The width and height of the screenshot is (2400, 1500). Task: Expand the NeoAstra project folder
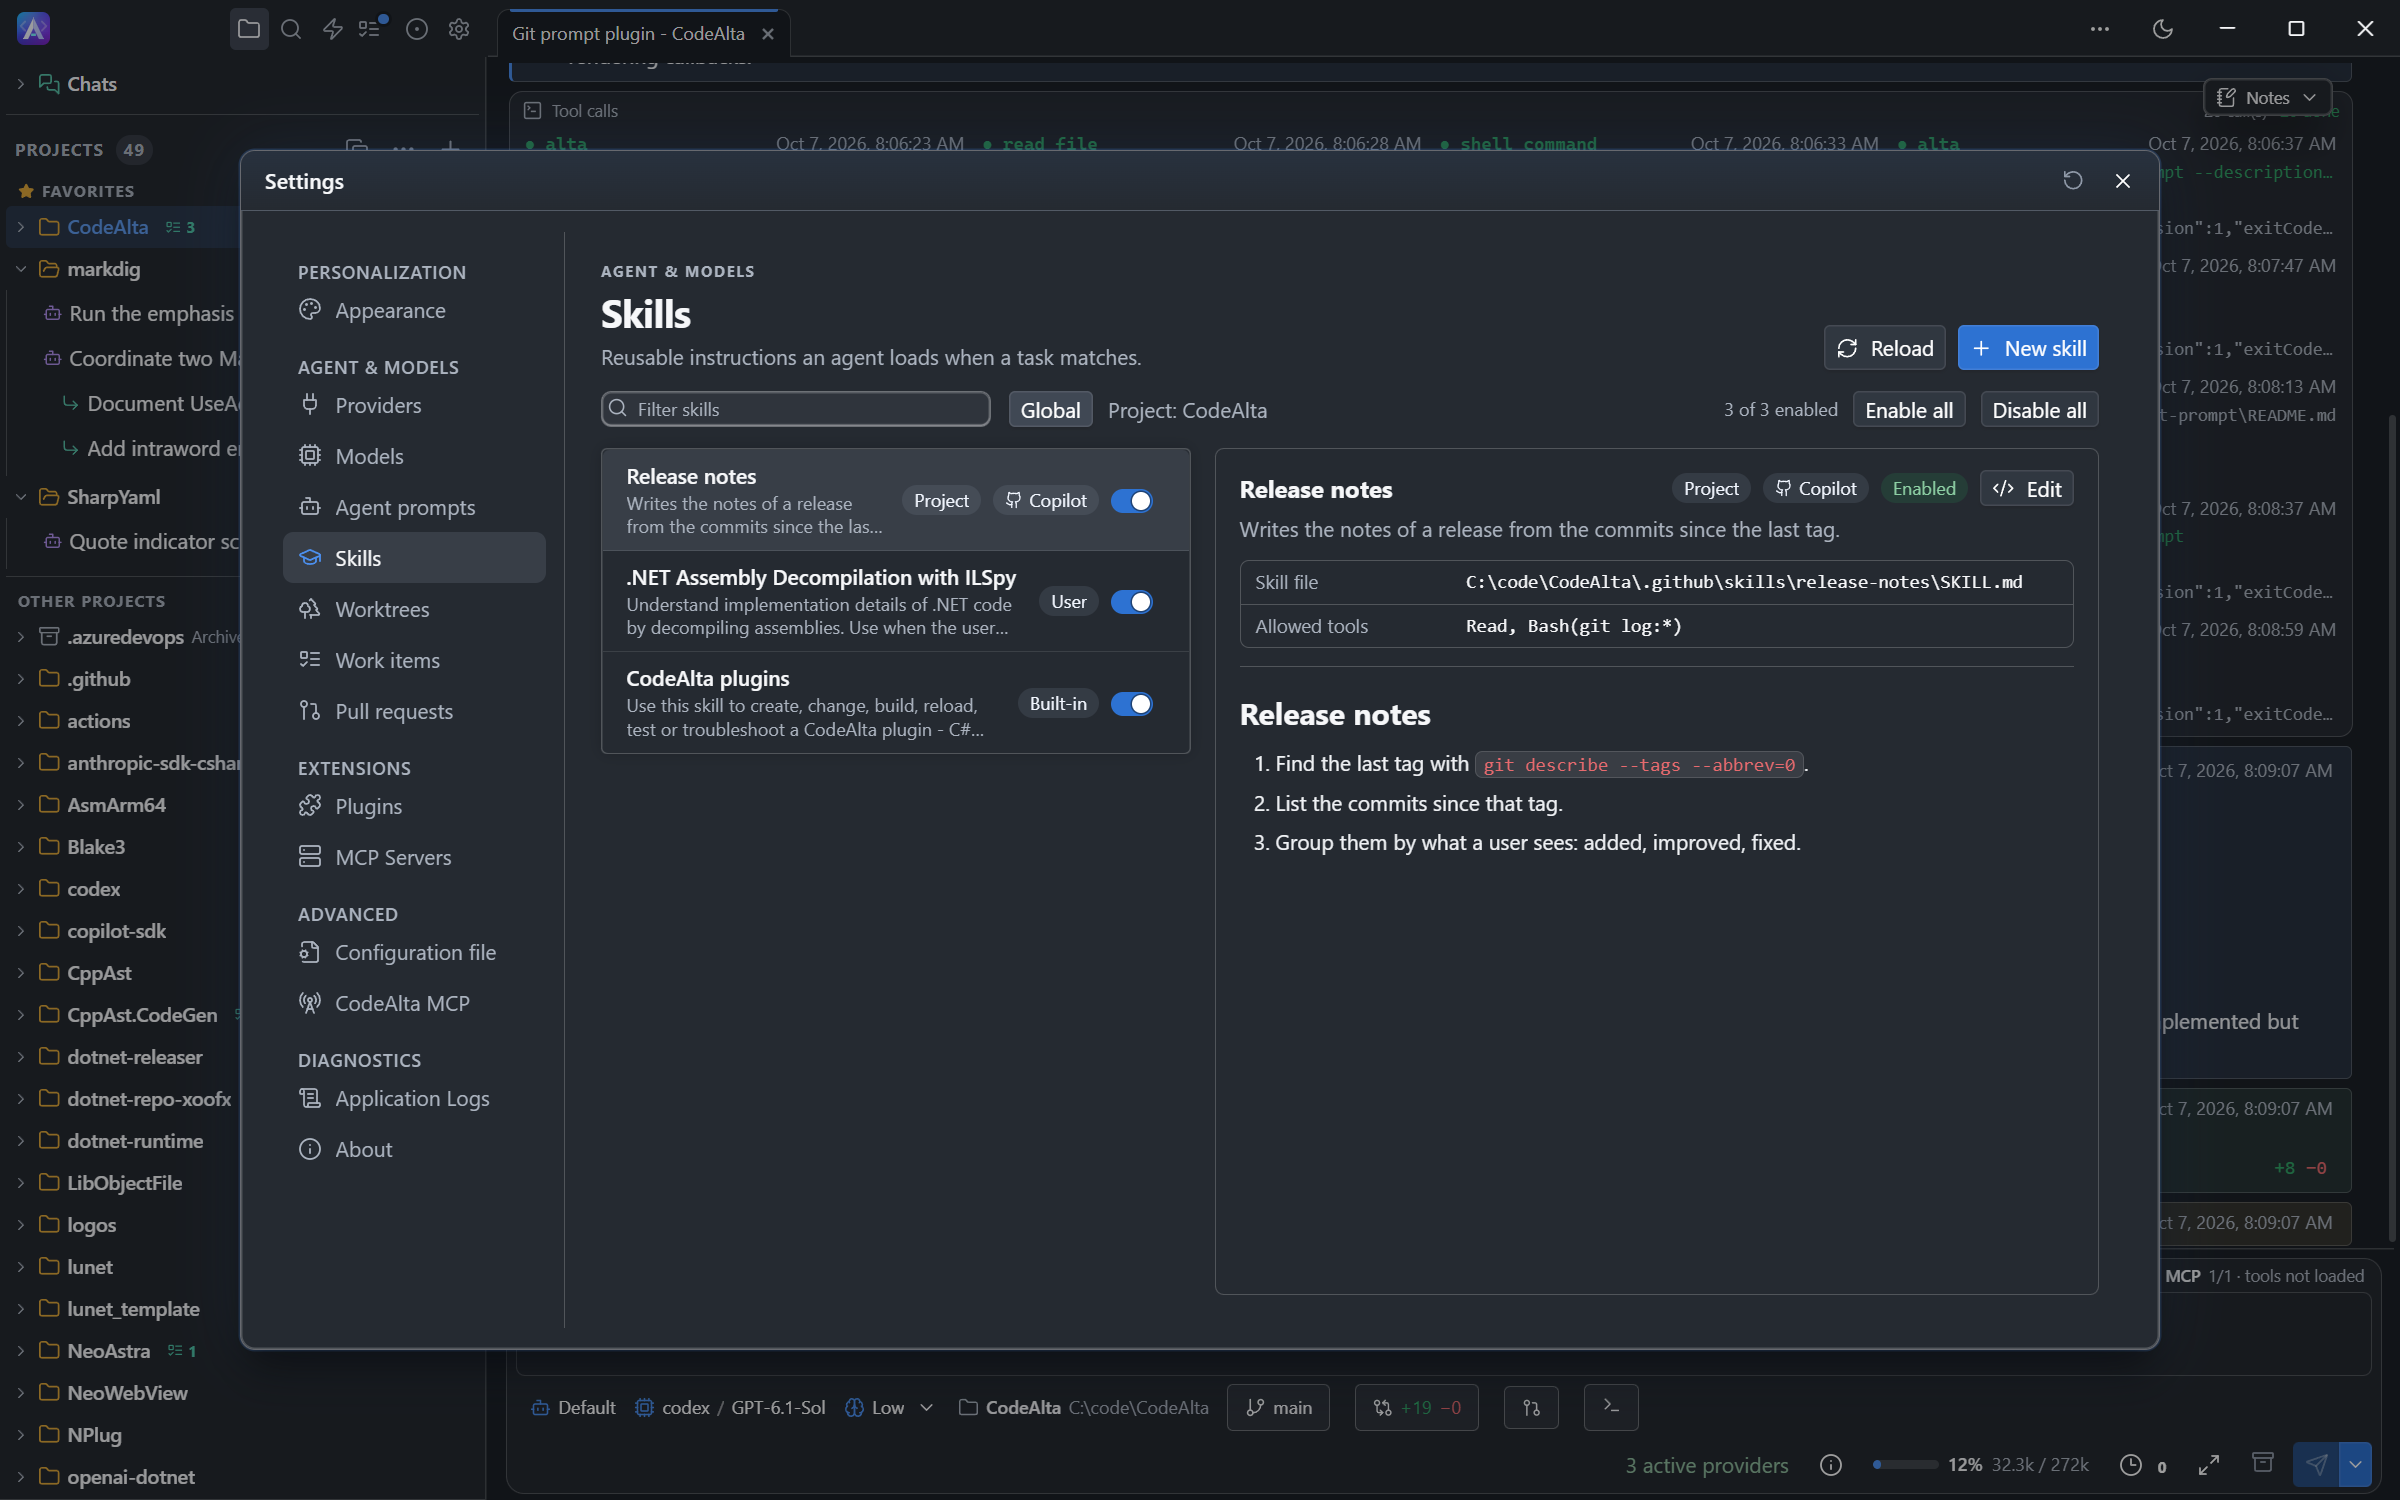click(x=20, y=1351)
